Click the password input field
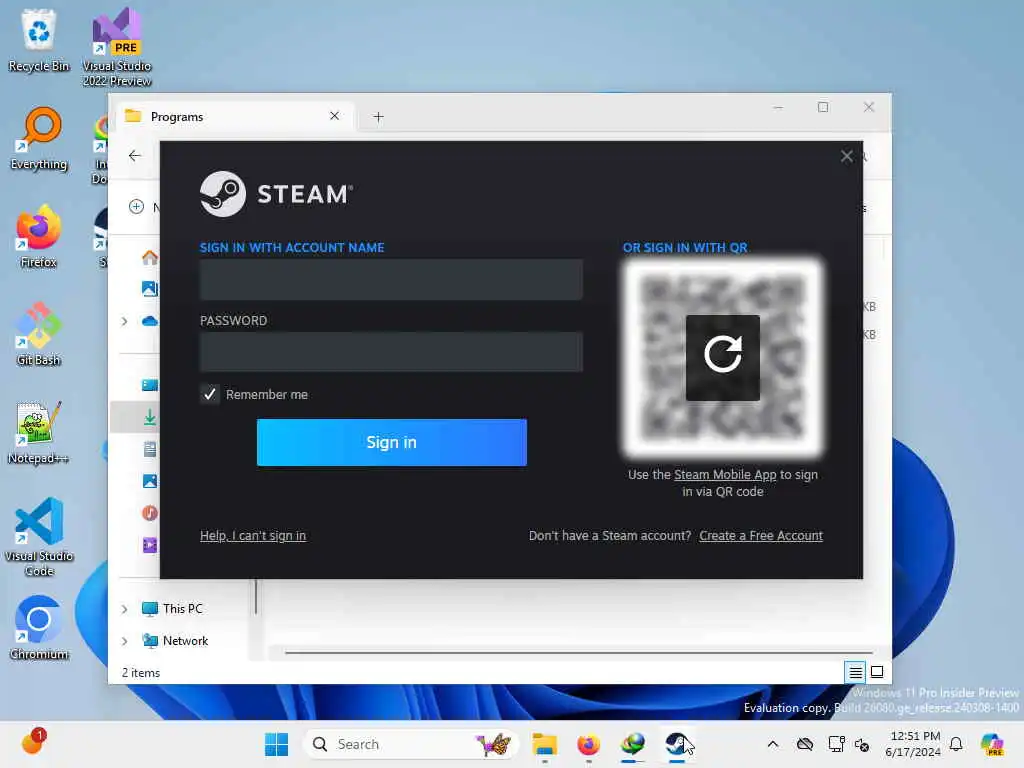 (391, 352)
